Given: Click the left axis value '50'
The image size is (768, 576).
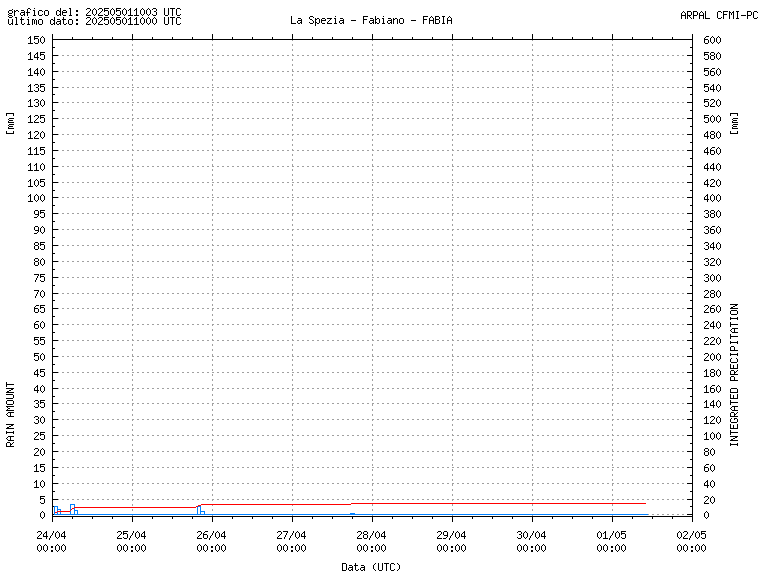Looking at the screenshot, I should [x=39, y=357].
